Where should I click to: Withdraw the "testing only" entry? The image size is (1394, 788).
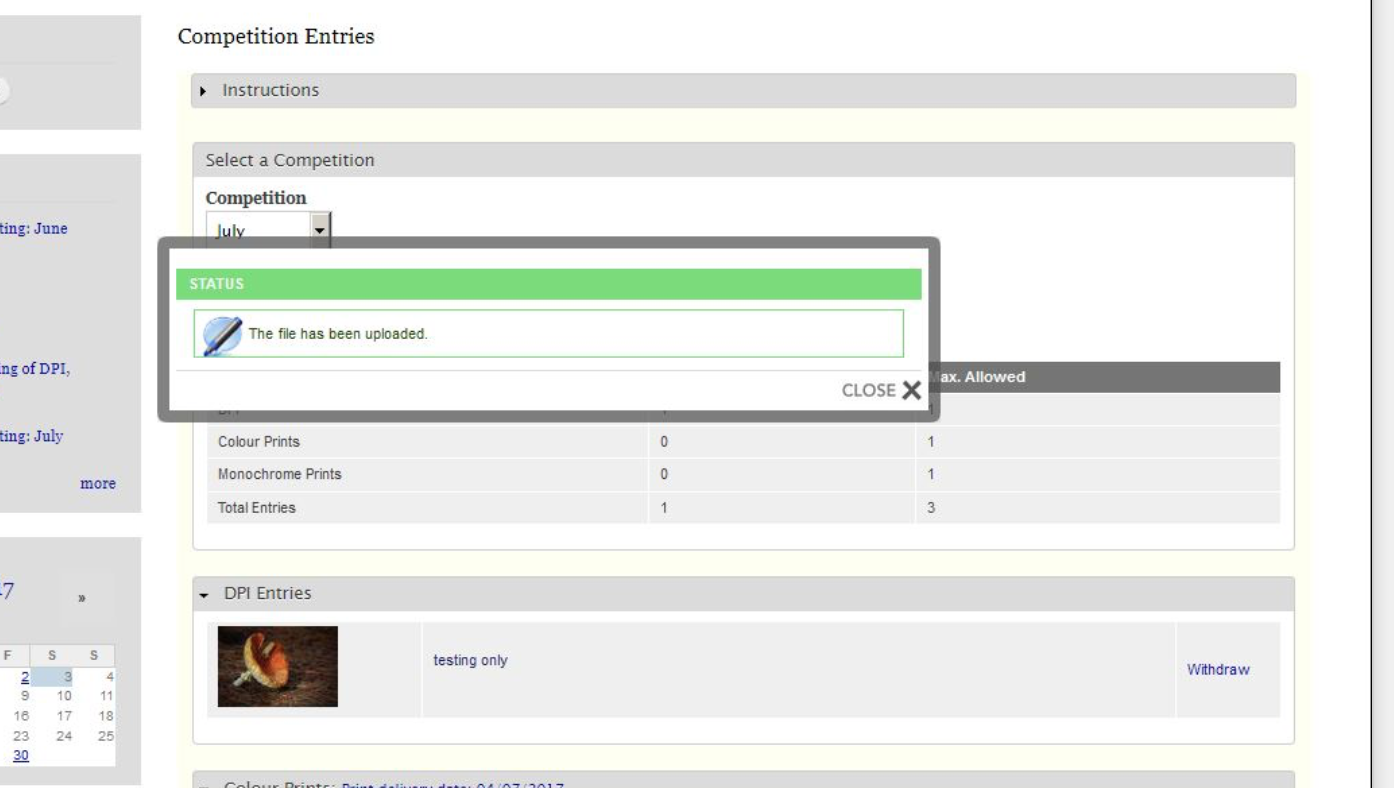[x=1218, y=670]
